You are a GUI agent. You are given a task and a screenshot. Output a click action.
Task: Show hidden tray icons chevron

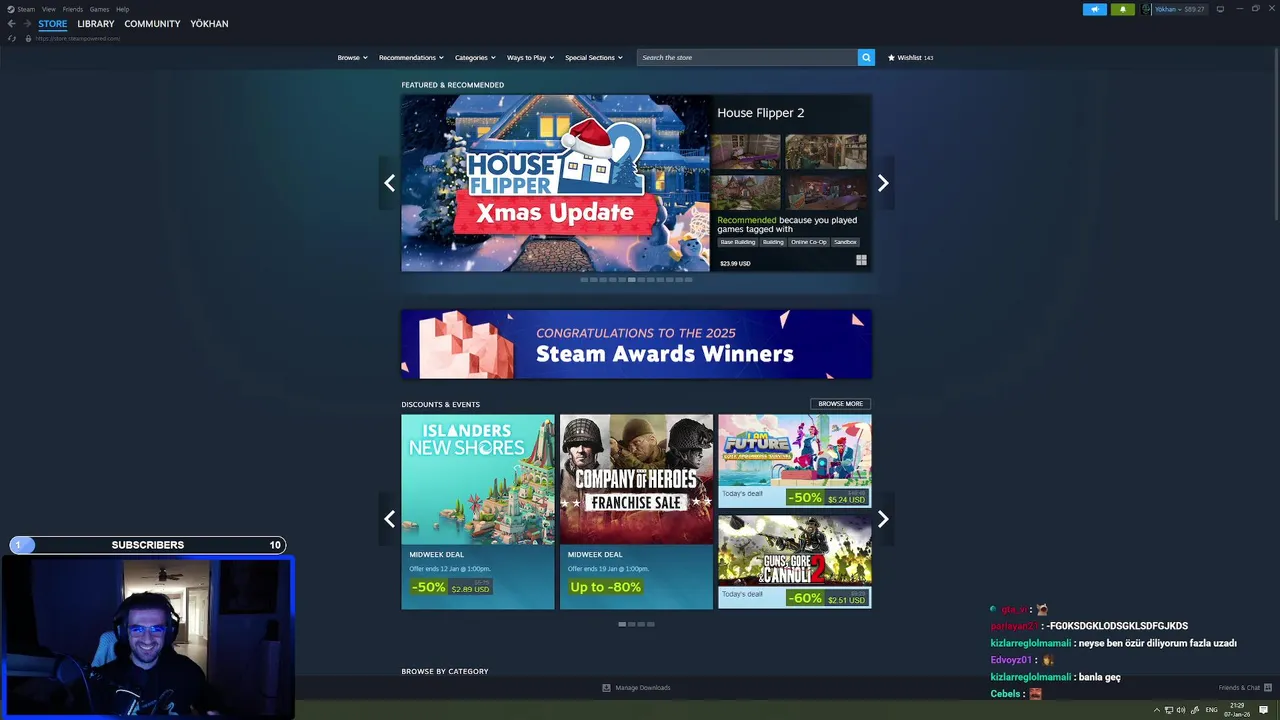[x=1157, y=710]
